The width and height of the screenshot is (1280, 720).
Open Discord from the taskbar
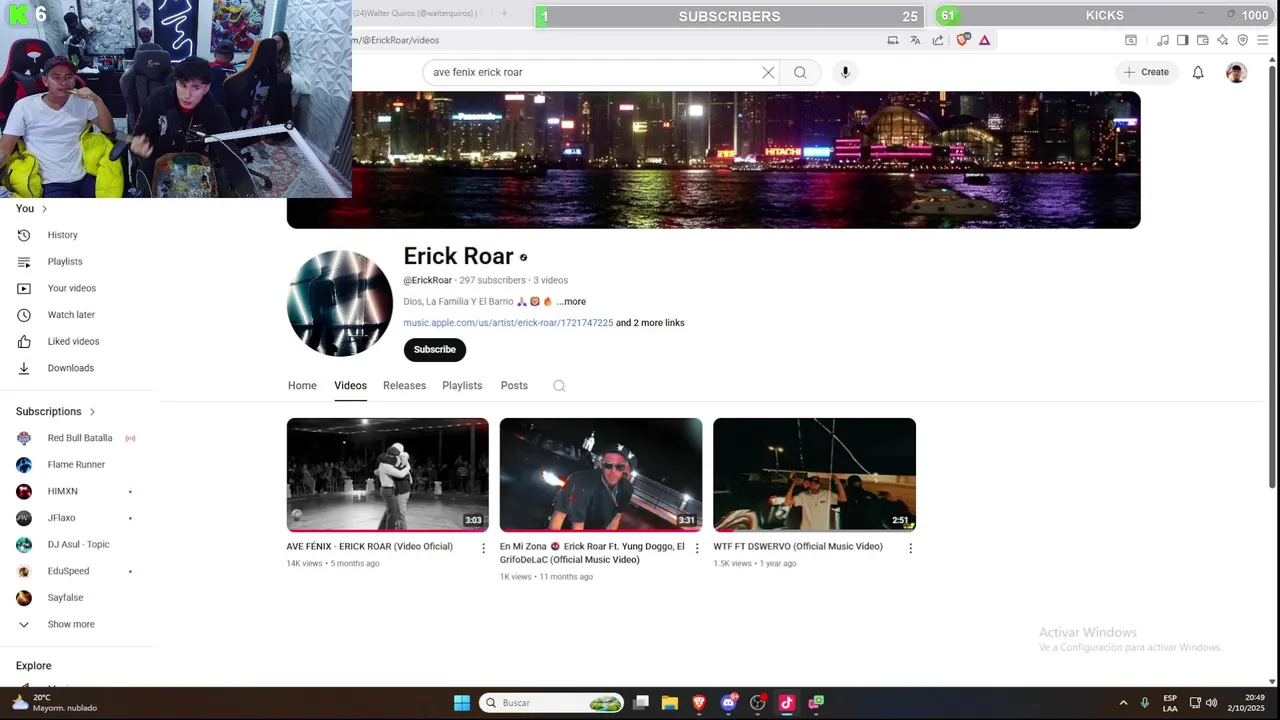pos(729,703)
